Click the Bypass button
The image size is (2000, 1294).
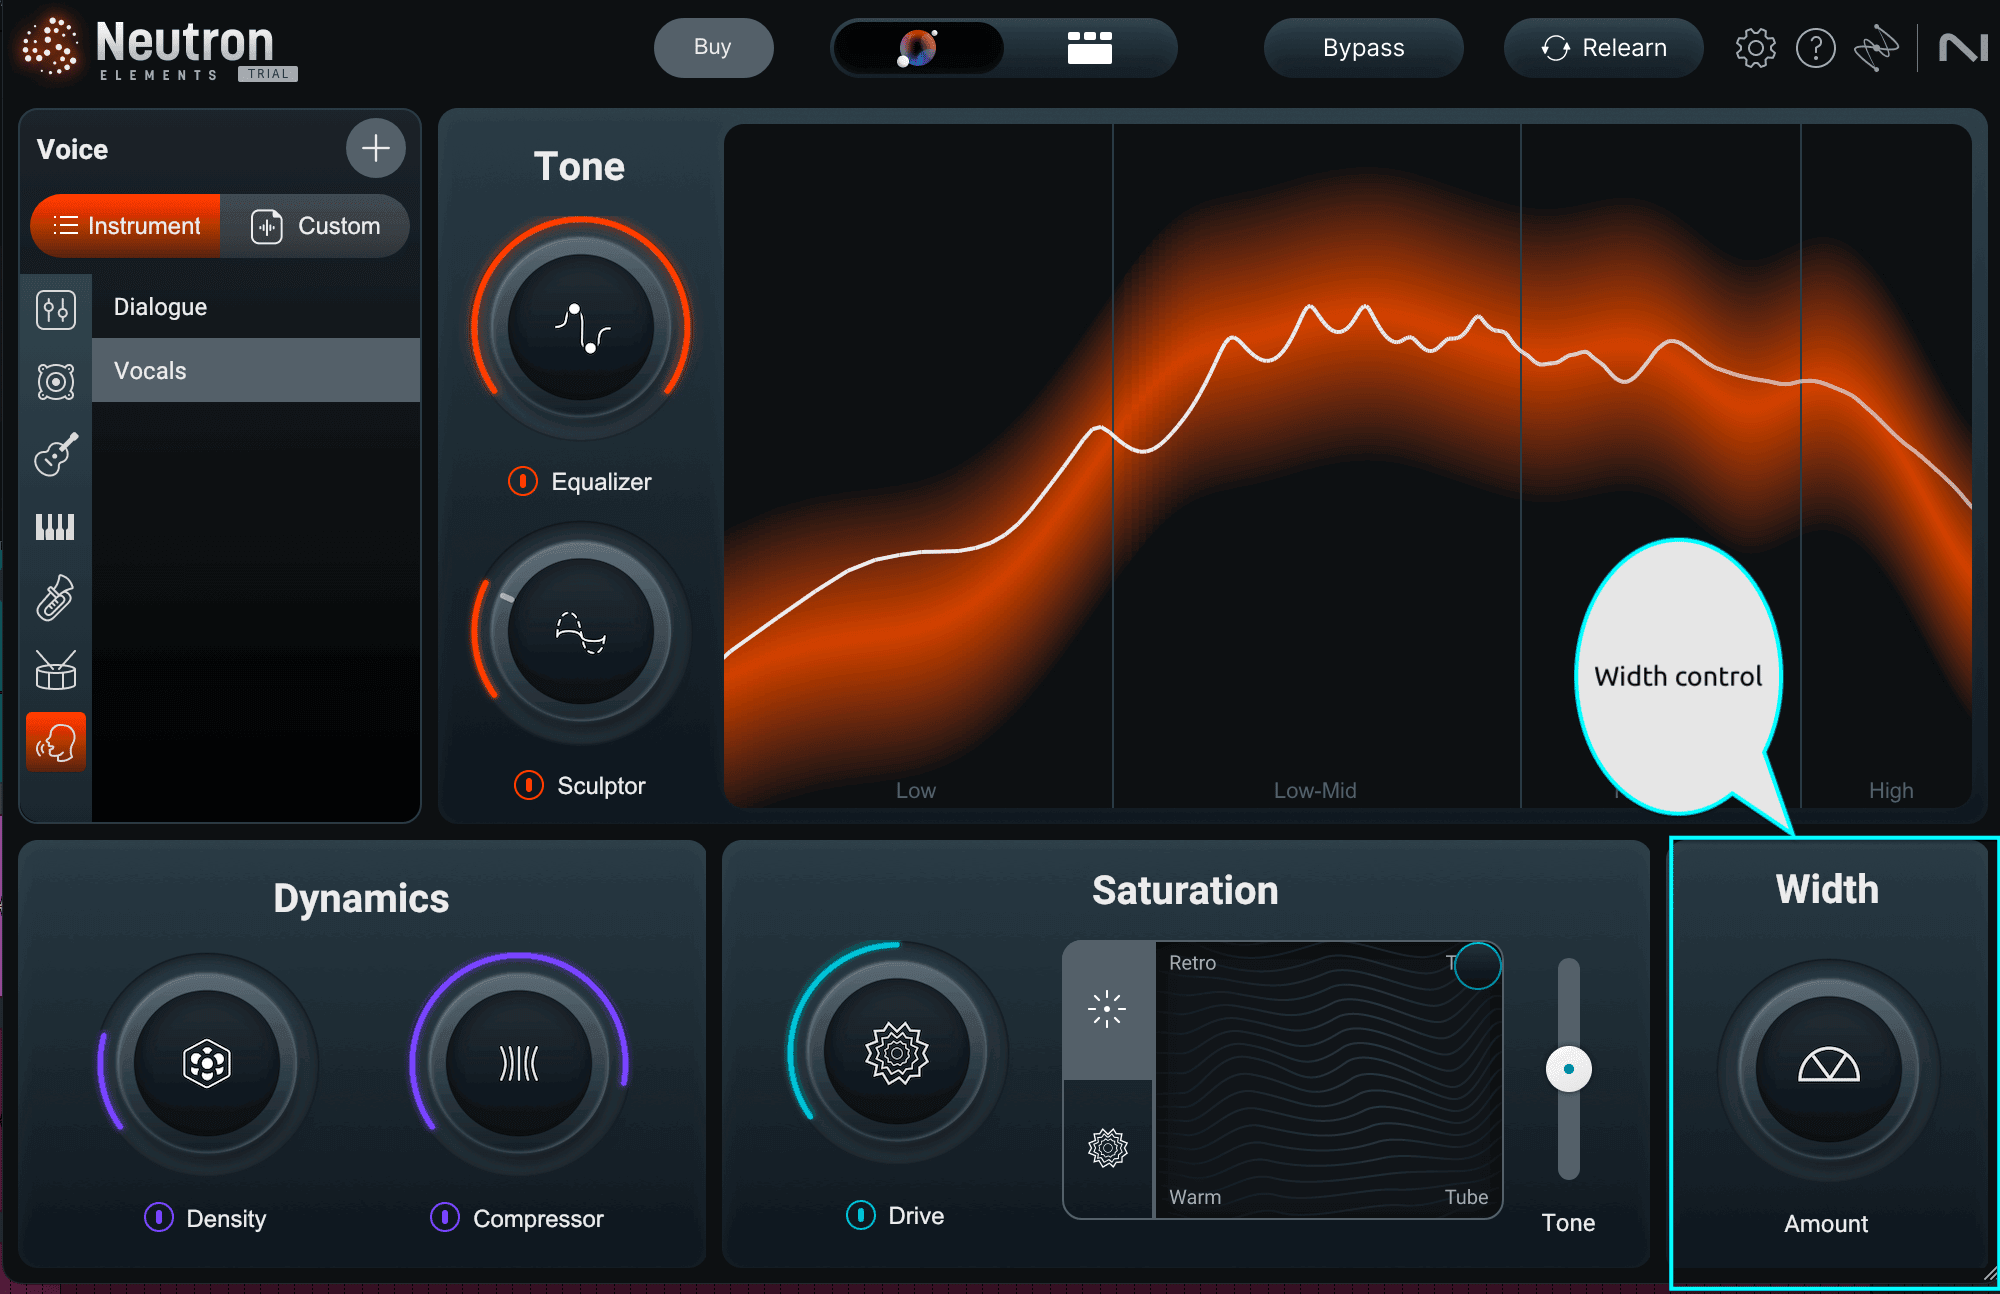click(x=1363, y=48)
